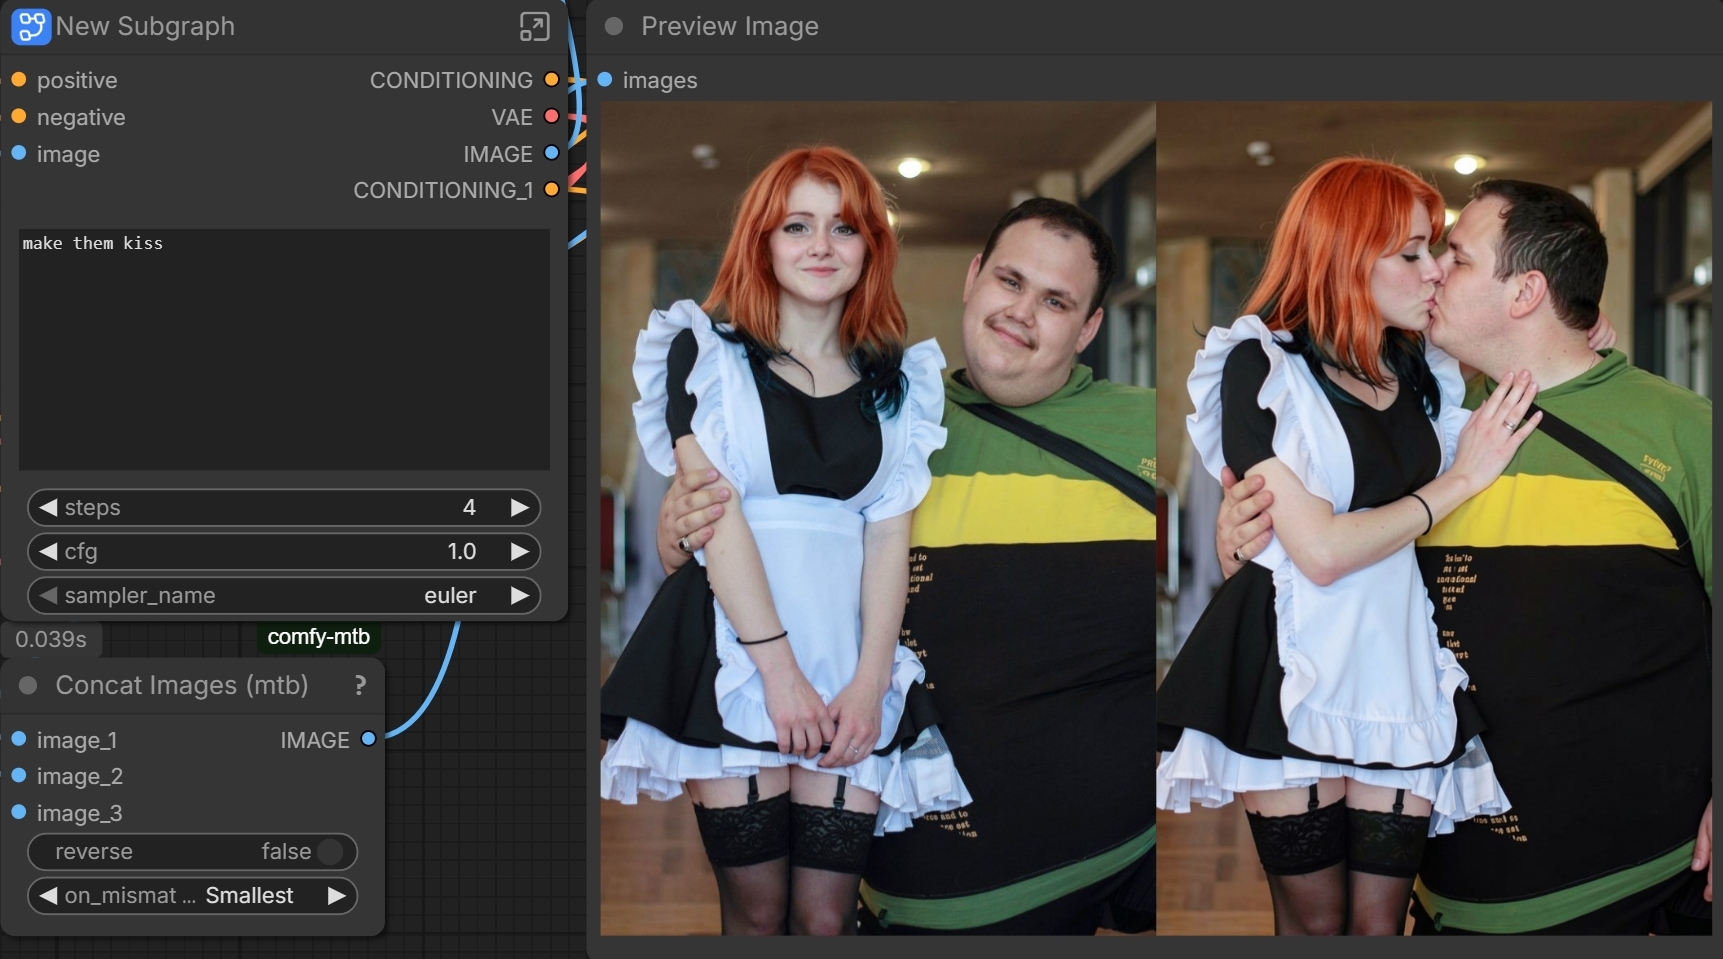Click the image_3 input socket dot
The image size is (1723, 959).
click(x=18, y=812)
